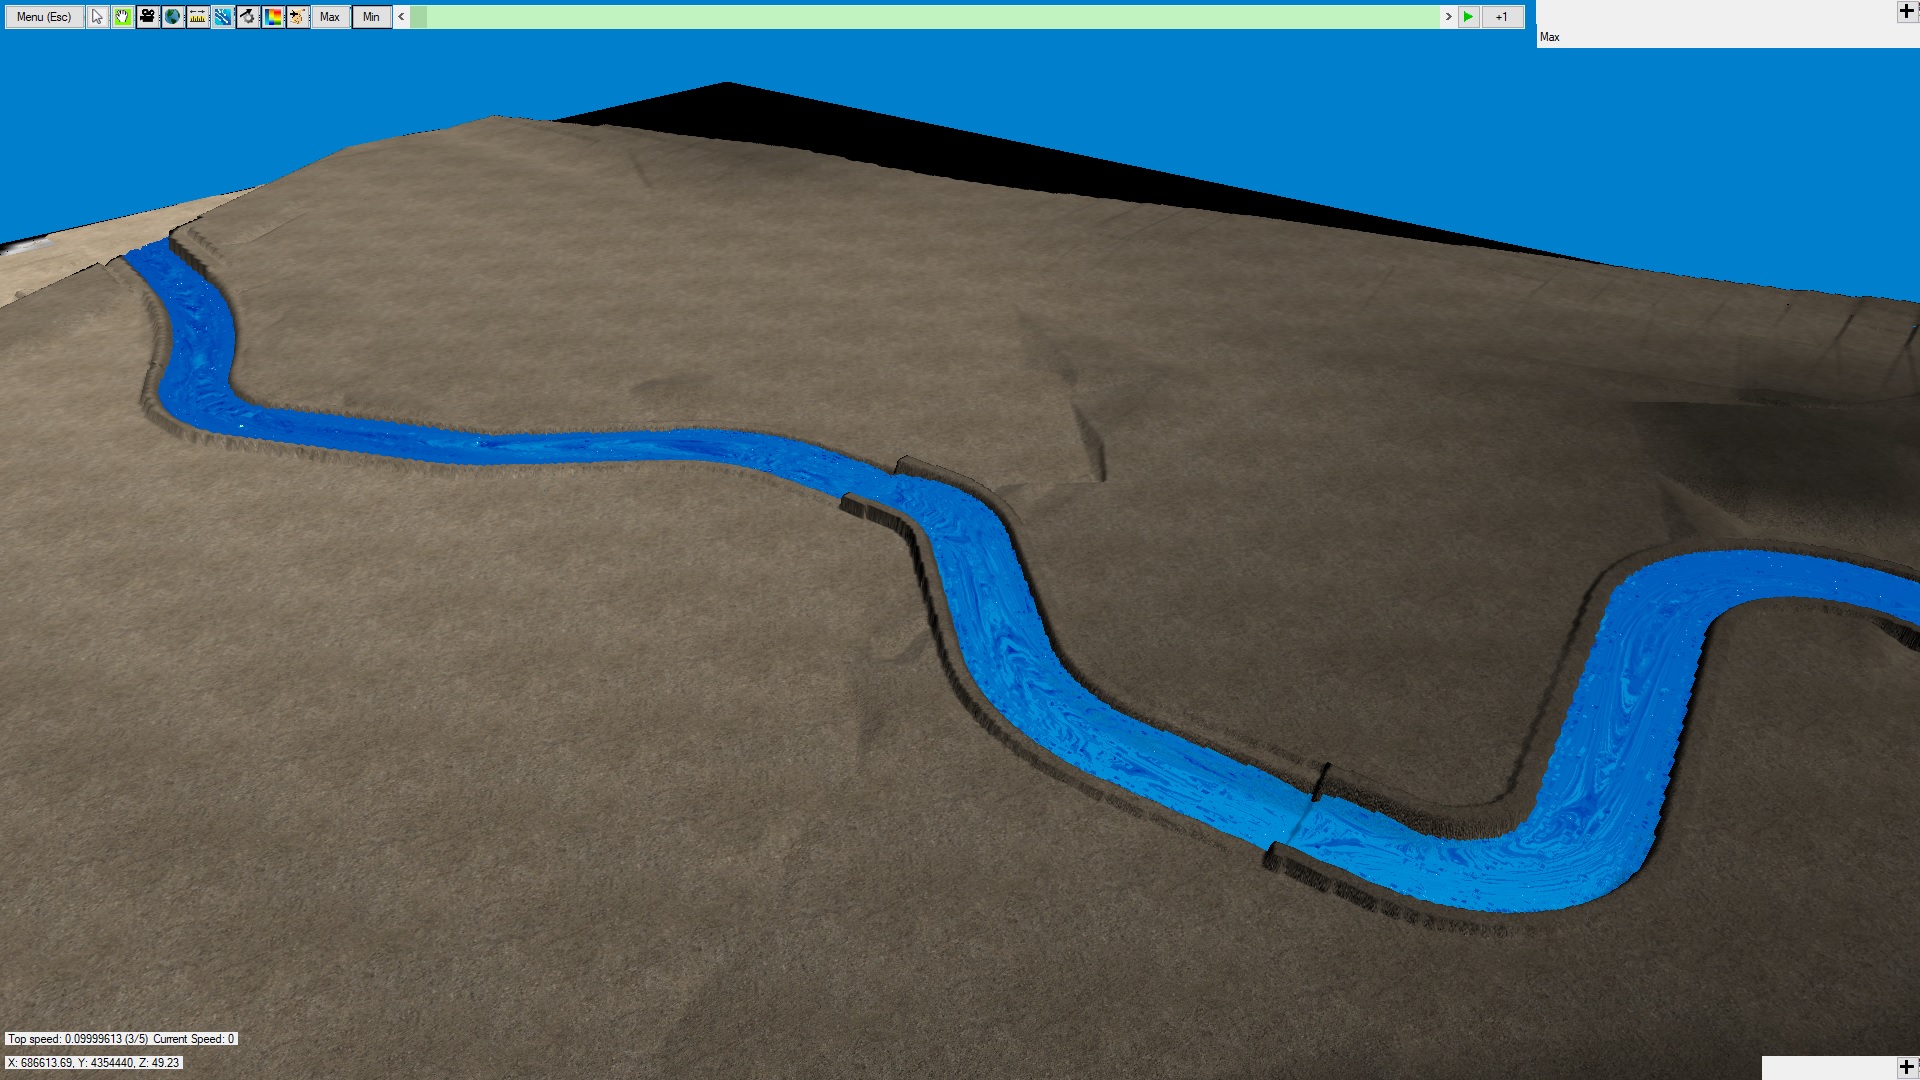Click the +1 speed increment button
This screenshot has width=1920, height=1080.
(x=1501, y=17)
